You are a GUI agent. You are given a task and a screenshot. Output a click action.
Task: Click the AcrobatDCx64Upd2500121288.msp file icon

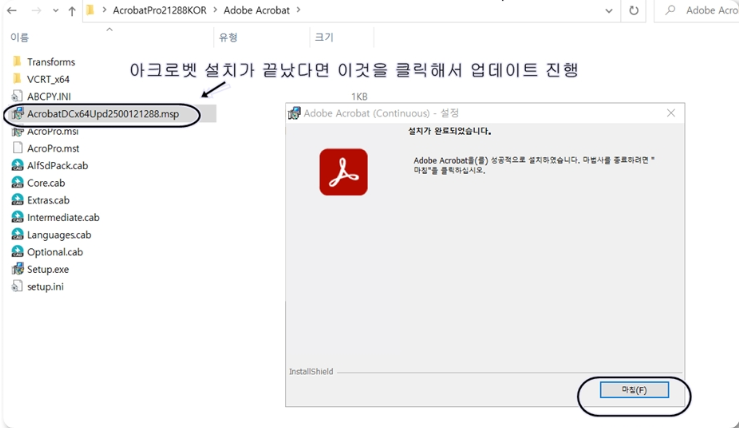[17, 114]
